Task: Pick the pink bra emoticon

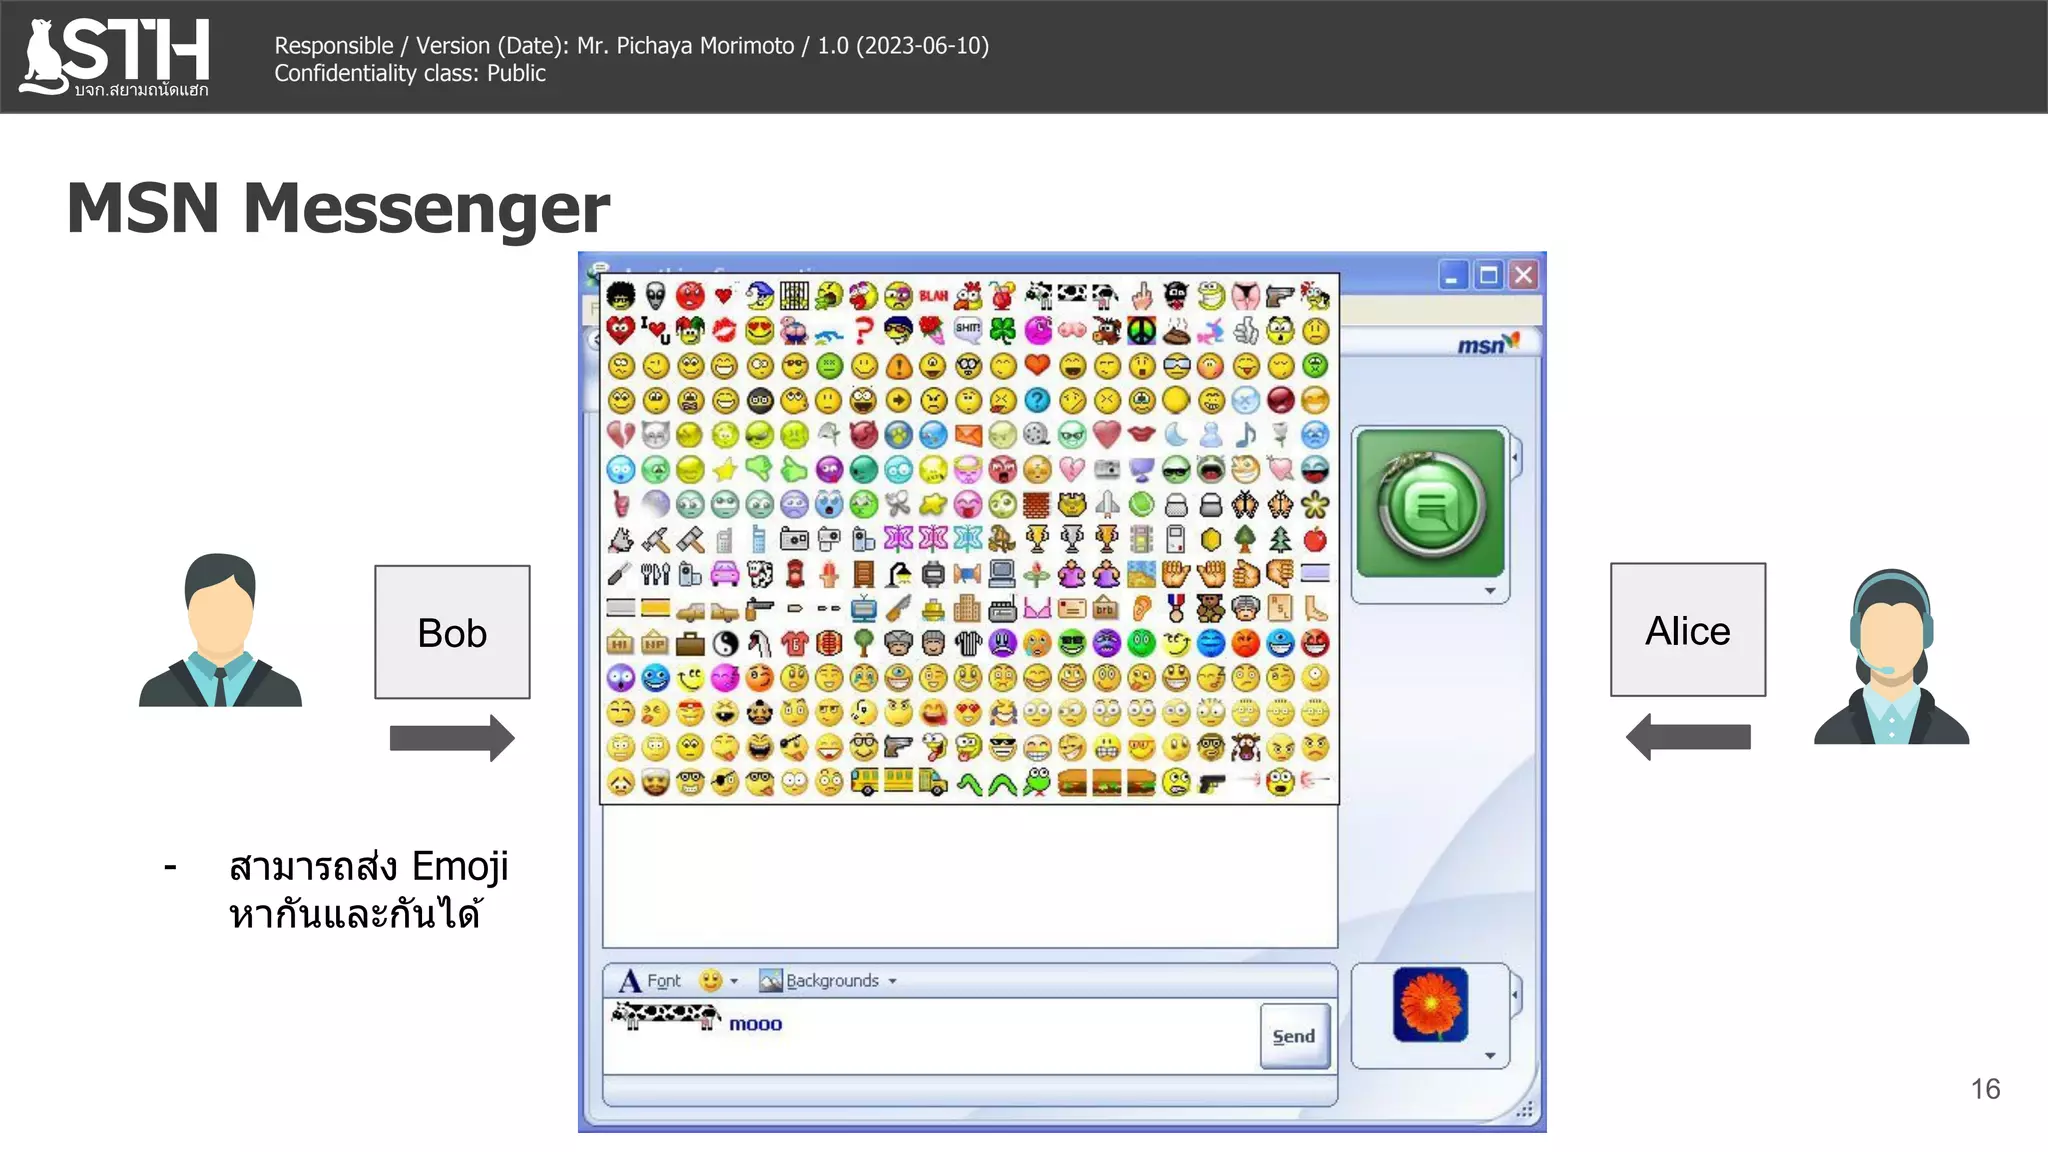Action: point(1037,608)
